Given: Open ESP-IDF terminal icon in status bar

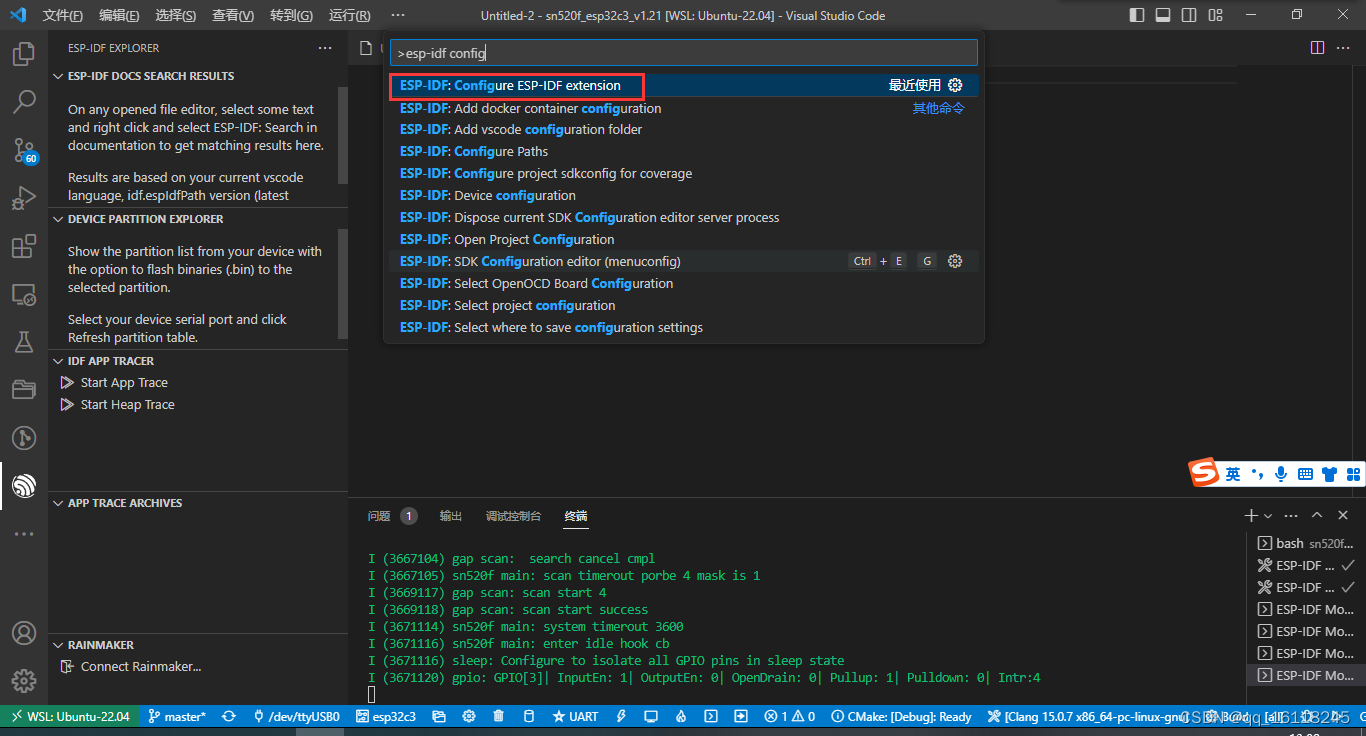Looking at the screenshot, I should click(x=711, y=716).
